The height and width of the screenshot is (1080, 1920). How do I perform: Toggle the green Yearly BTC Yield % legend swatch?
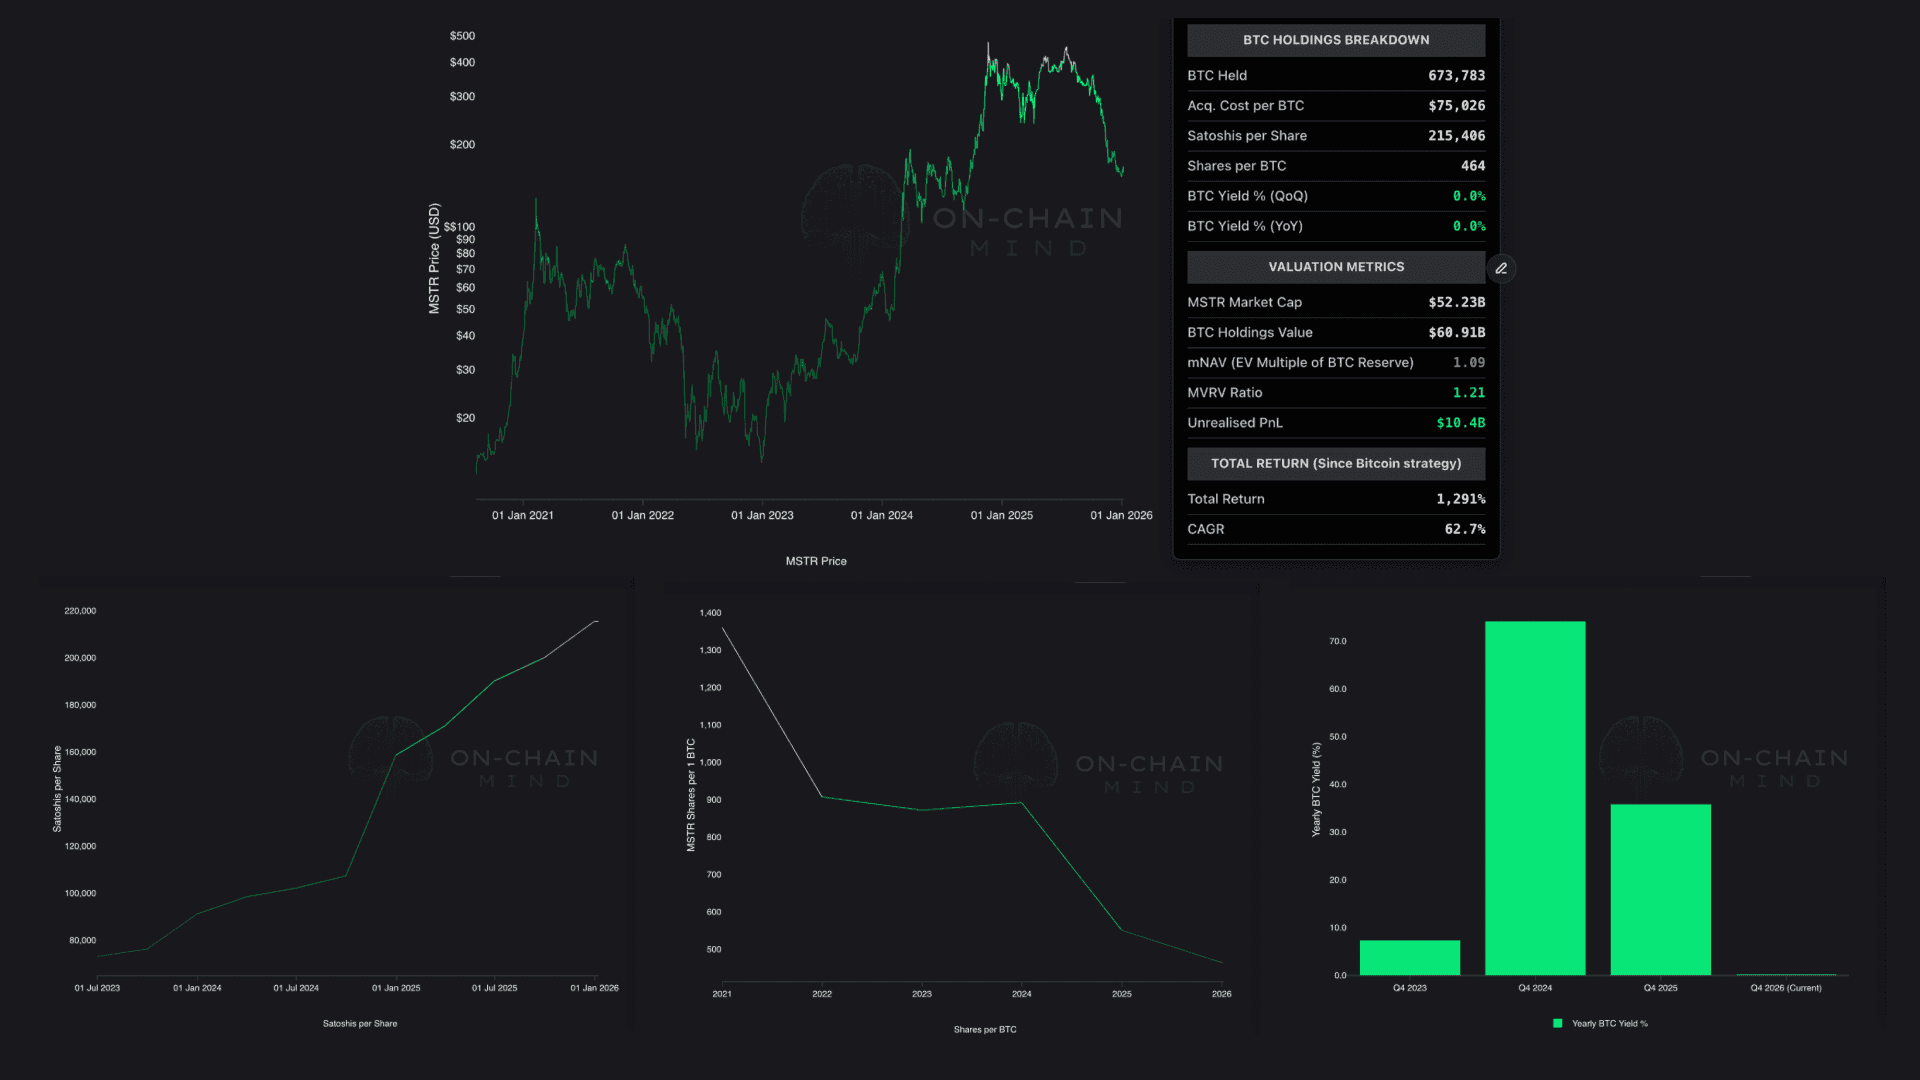coord(1557,1023)
